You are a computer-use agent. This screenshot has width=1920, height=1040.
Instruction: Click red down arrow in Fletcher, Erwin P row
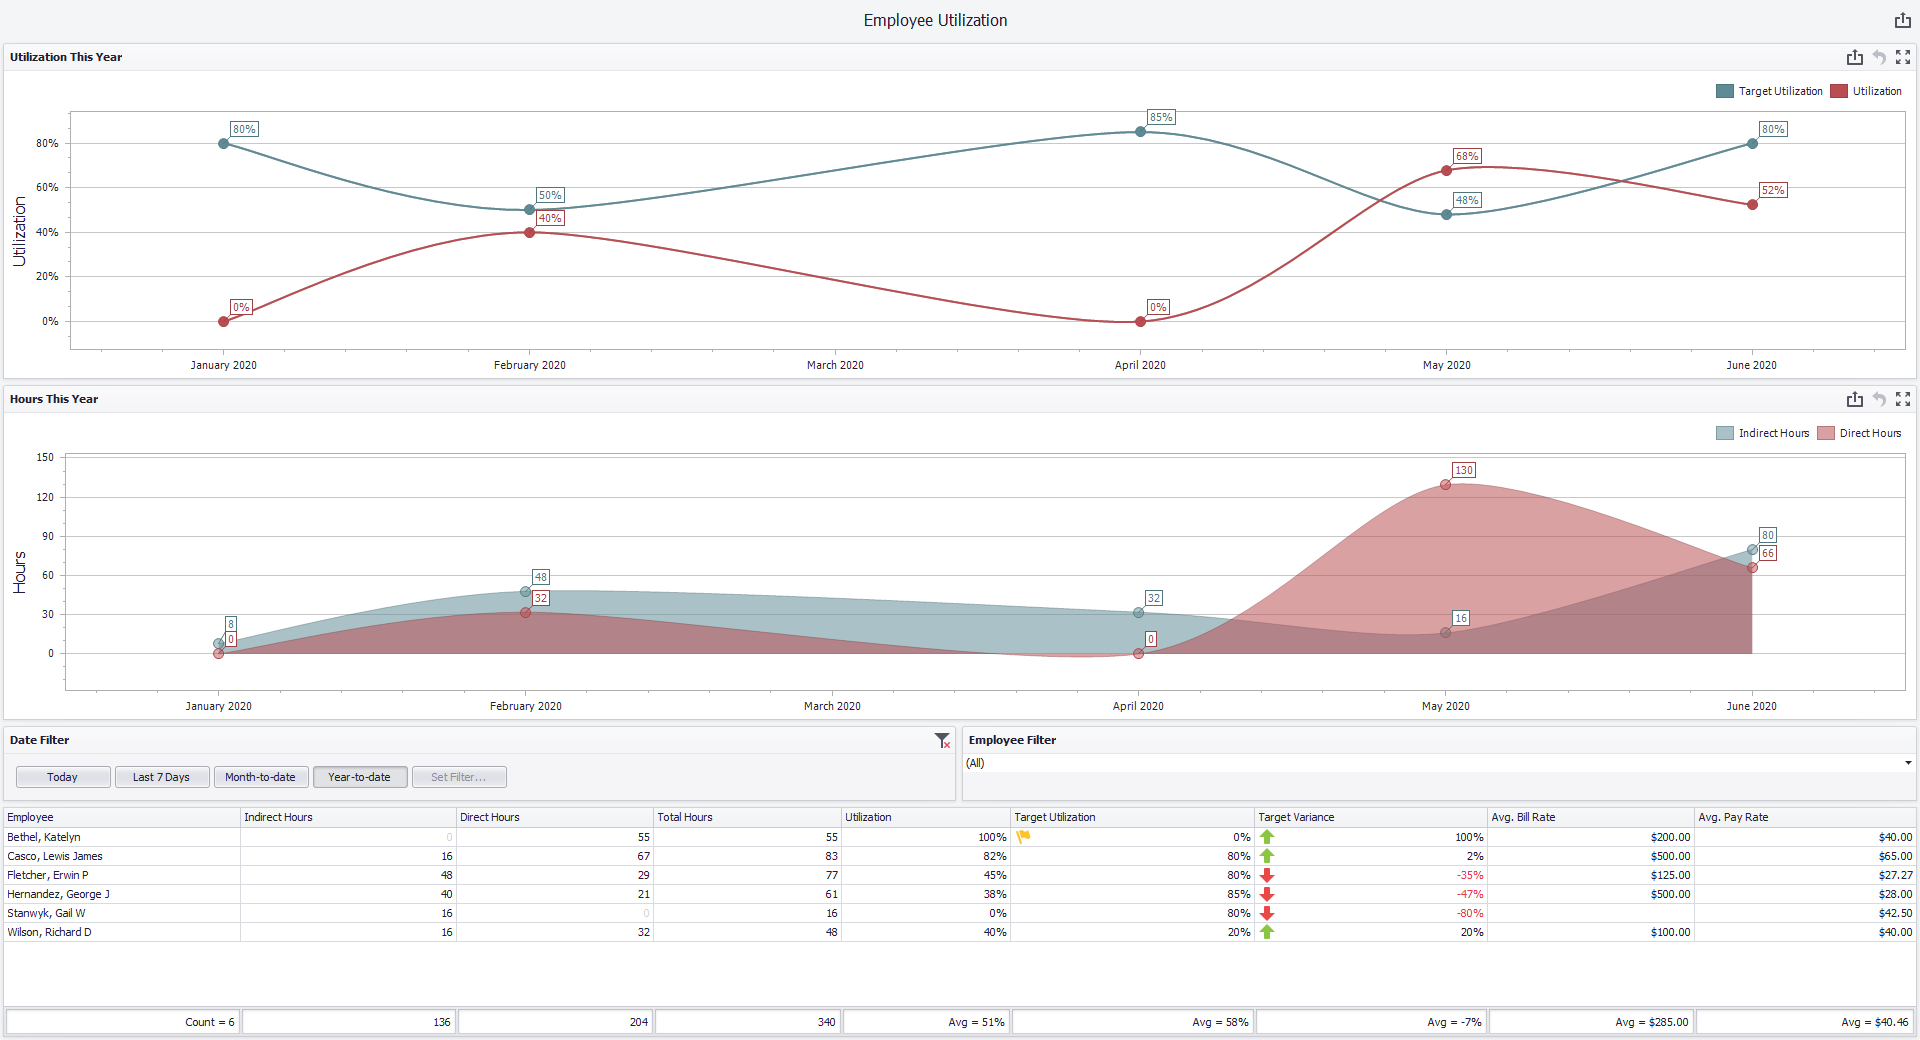click(x=1267, y=875)
